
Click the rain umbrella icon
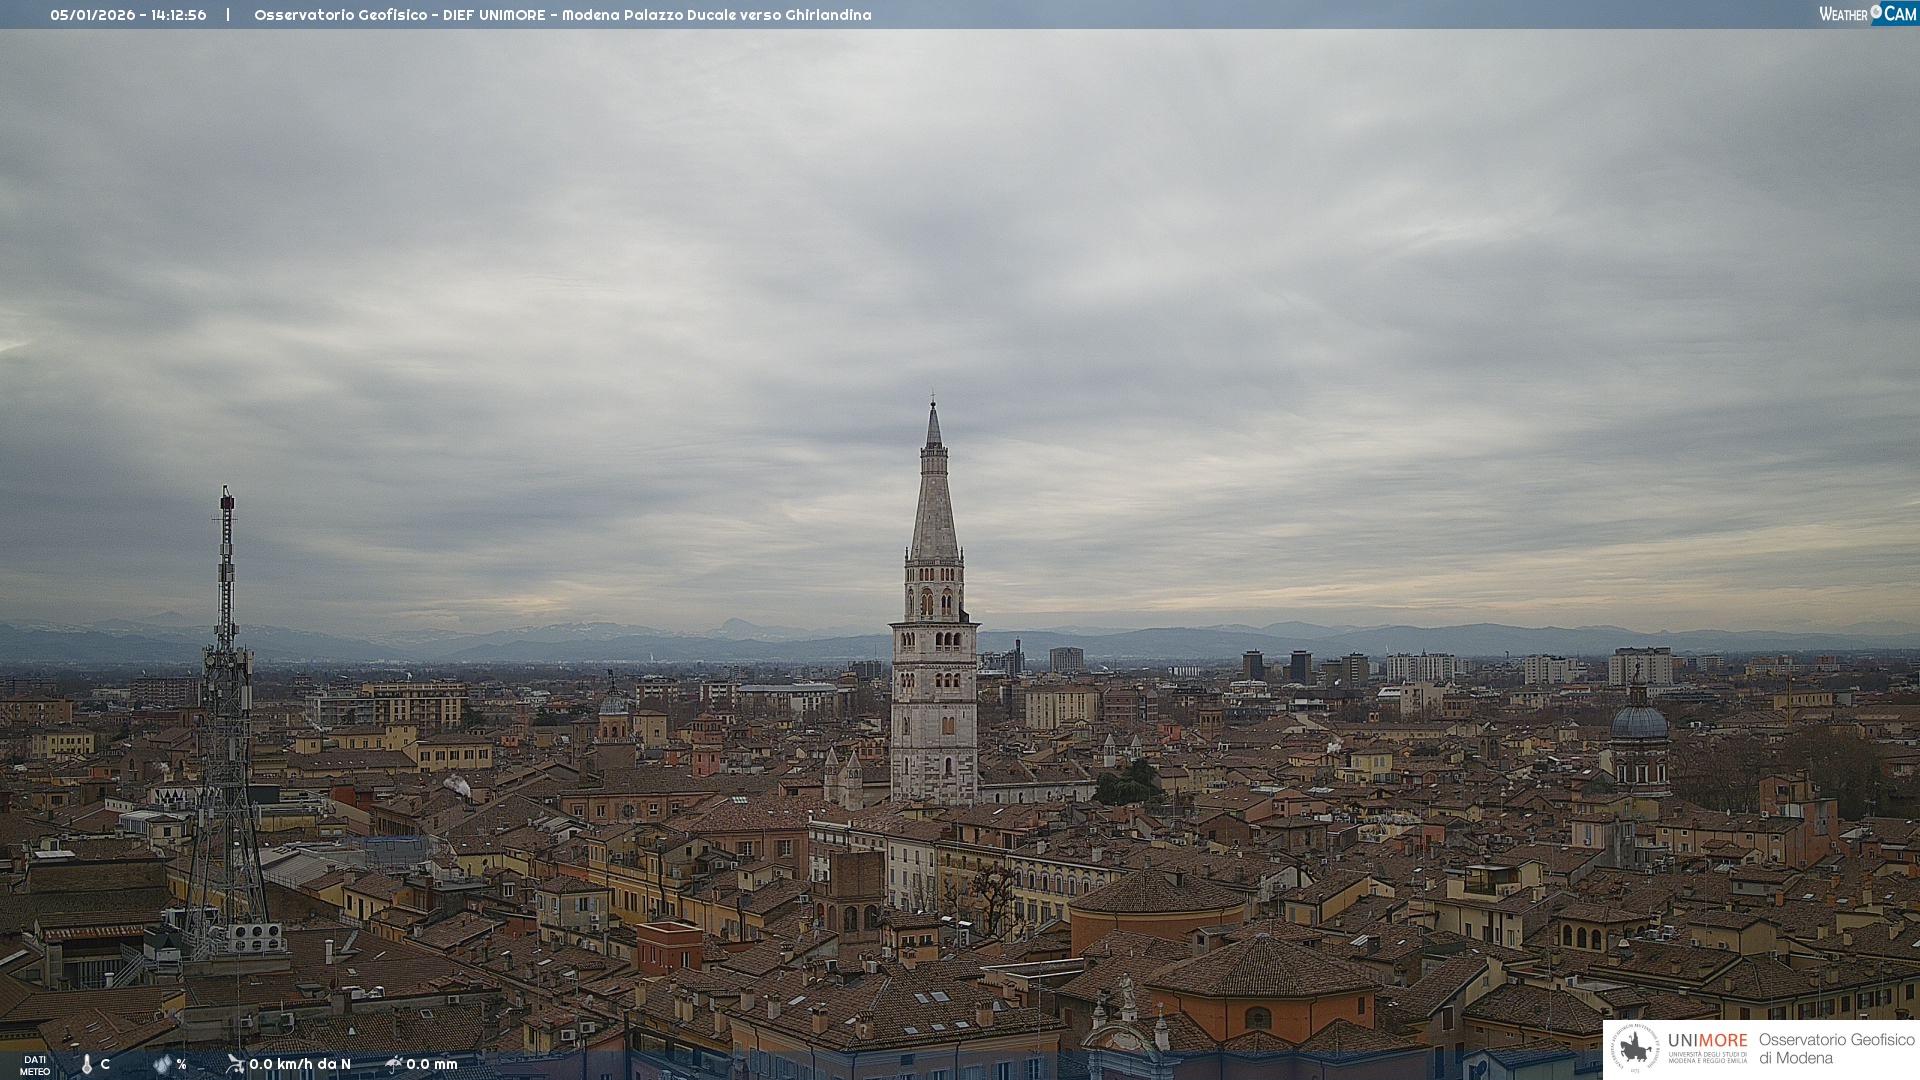393,1064
